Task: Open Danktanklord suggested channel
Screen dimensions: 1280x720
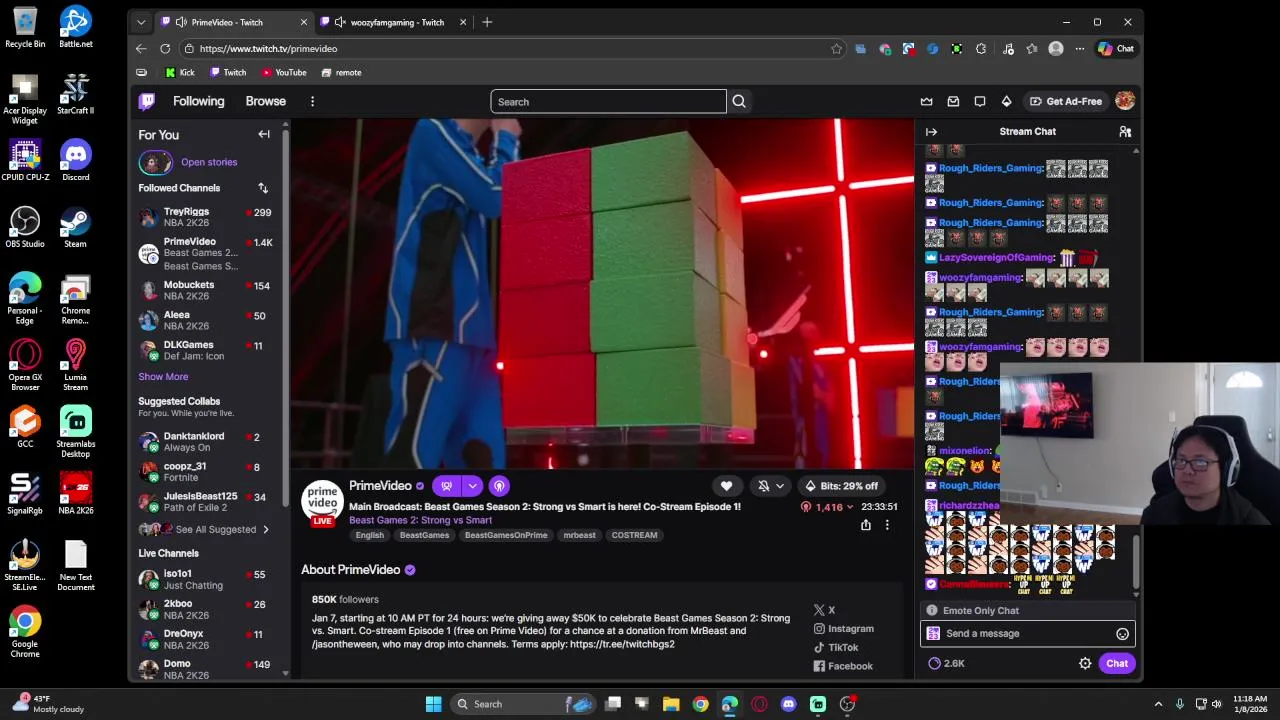Action: (x=205, y=441)
